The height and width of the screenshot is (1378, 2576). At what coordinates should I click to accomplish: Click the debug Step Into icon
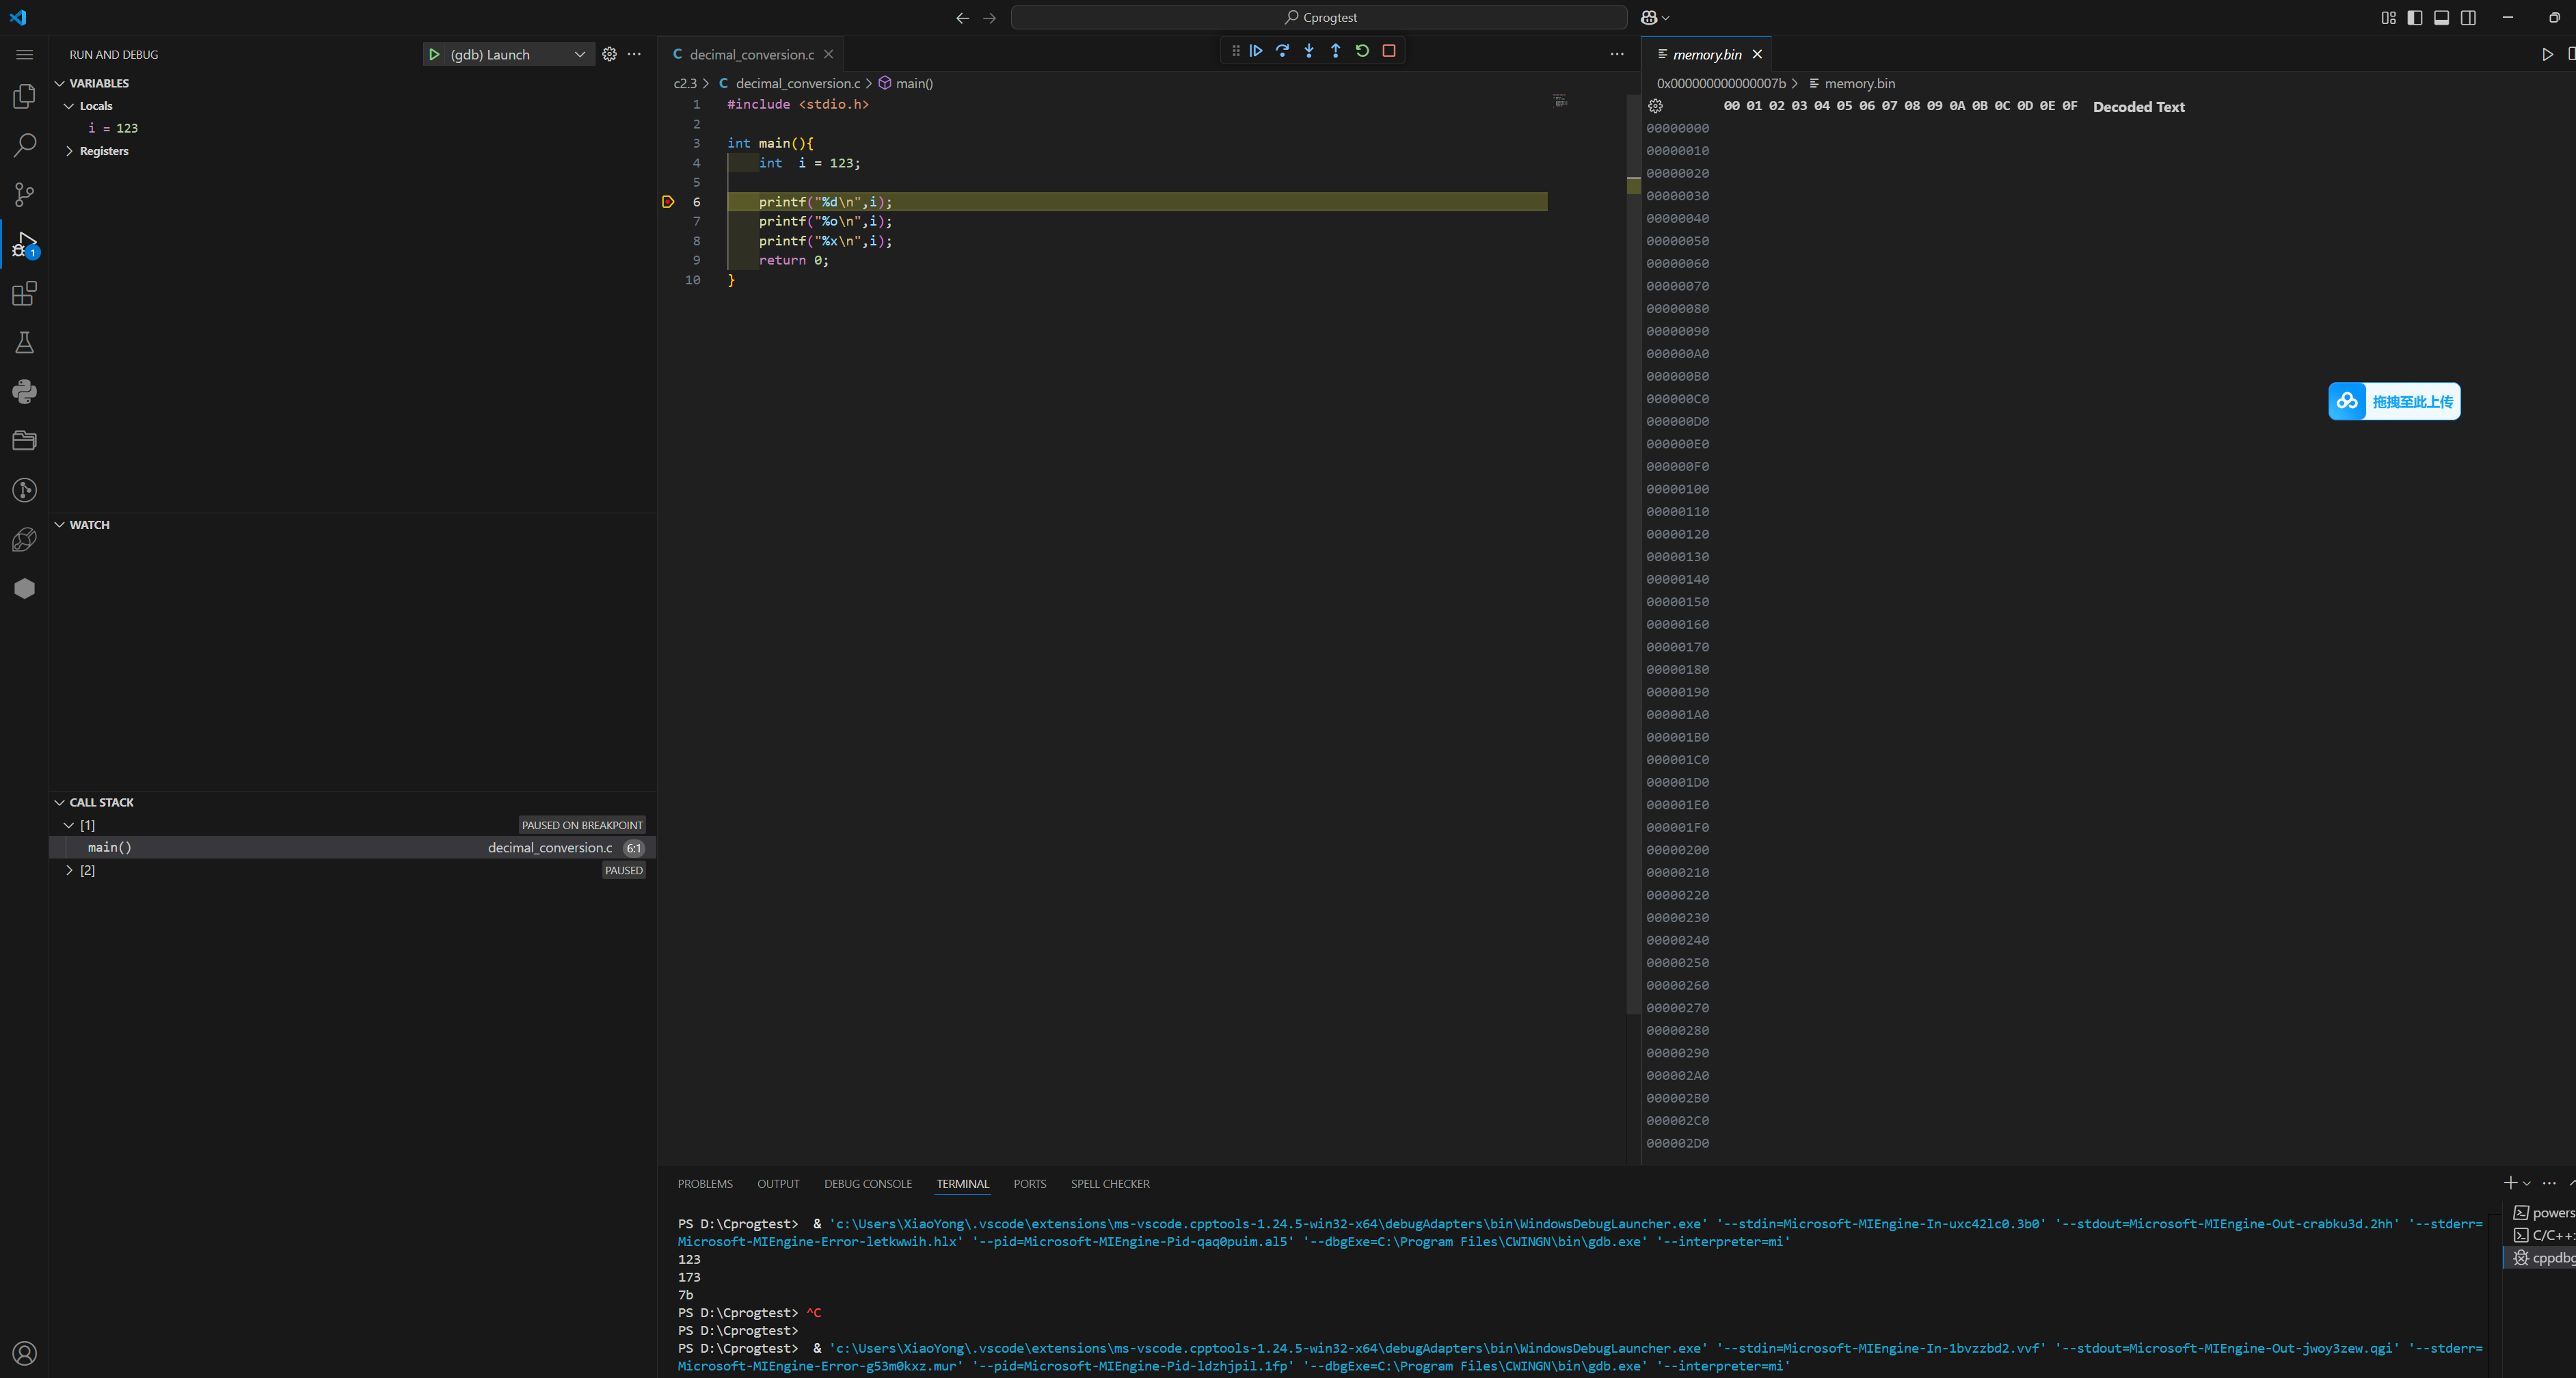[1309, 51]
